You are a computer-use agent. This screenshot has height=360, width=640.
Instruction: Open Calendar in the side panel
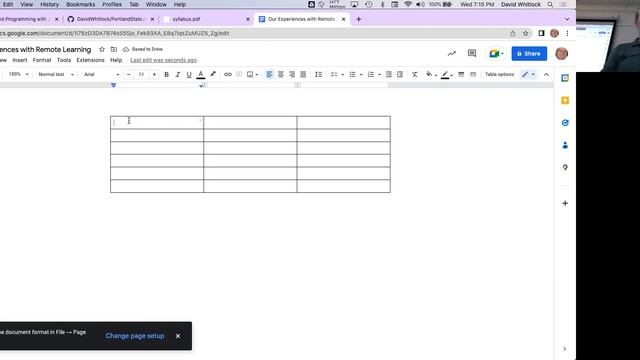(565, 78)
